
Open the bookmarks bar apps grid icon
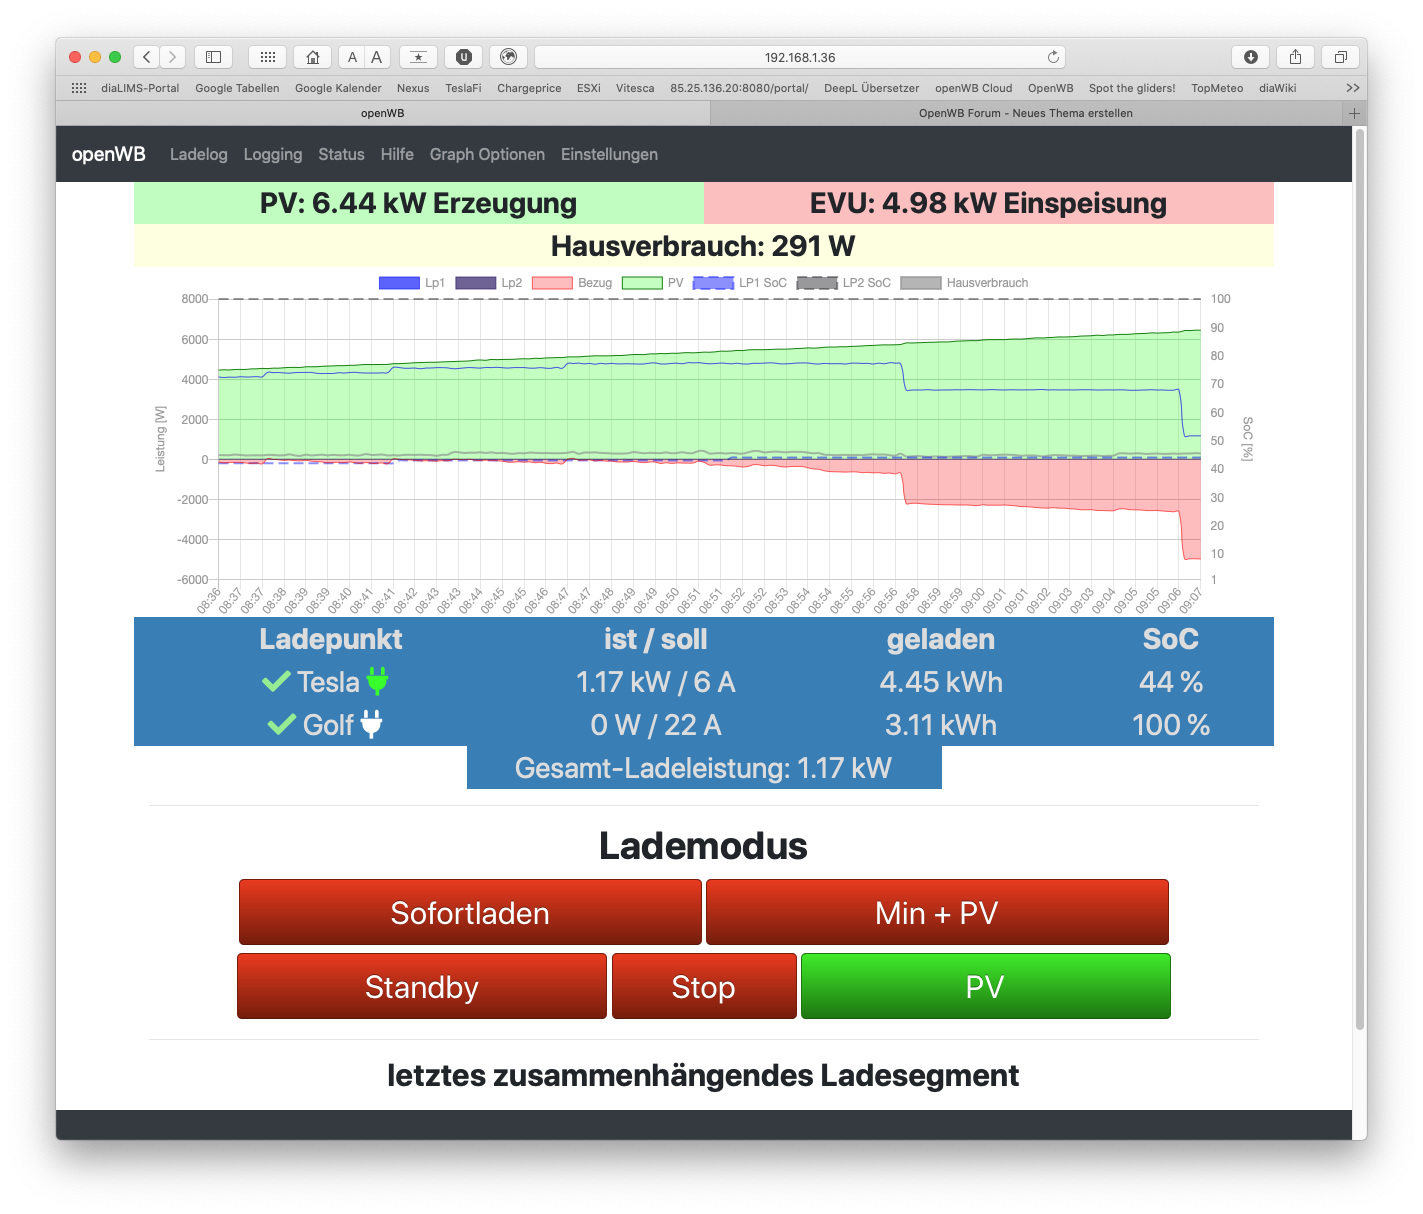pyautogui.click(x=79, y=88)
